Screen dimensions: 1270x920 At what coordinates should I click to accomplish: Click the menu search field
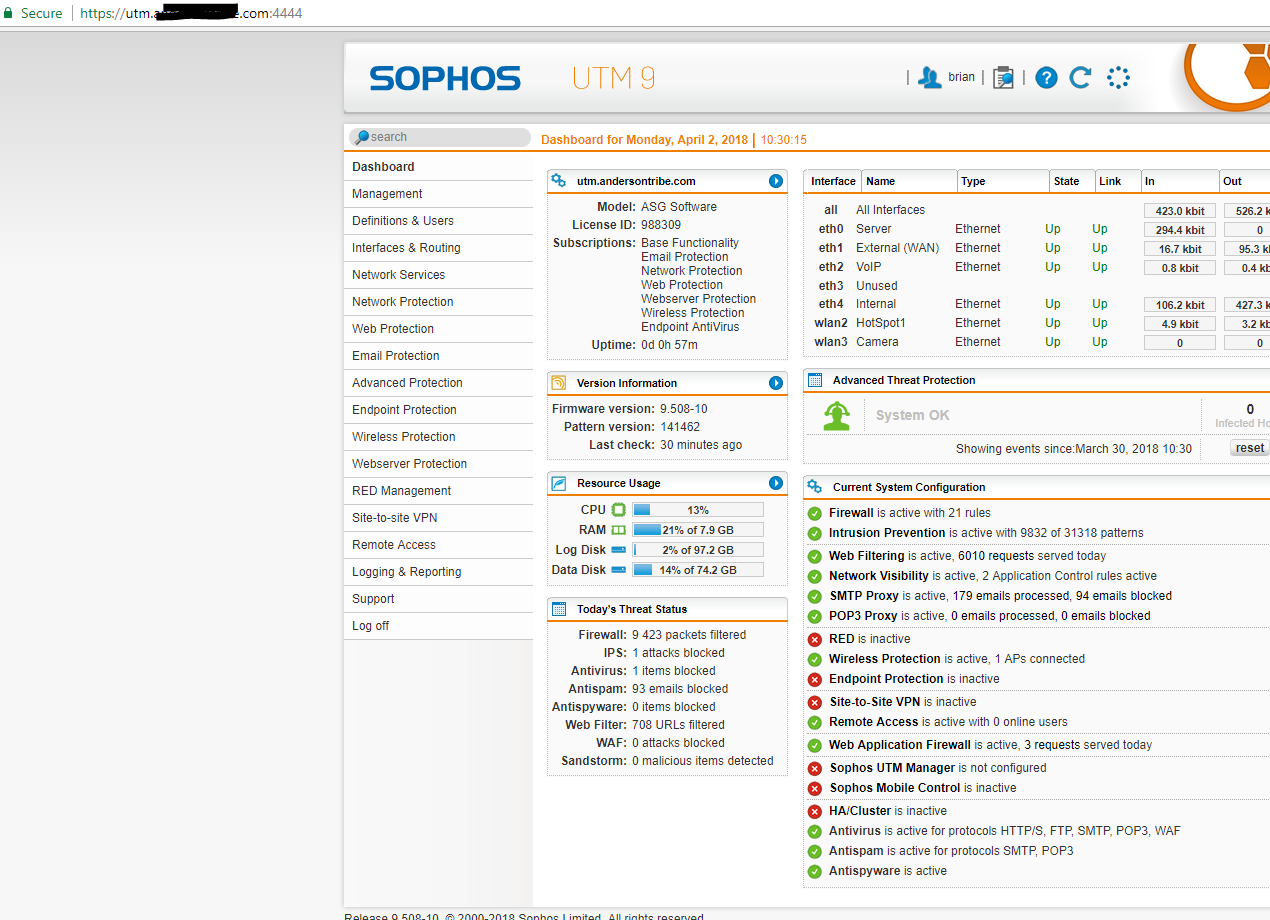click(439, 137)
